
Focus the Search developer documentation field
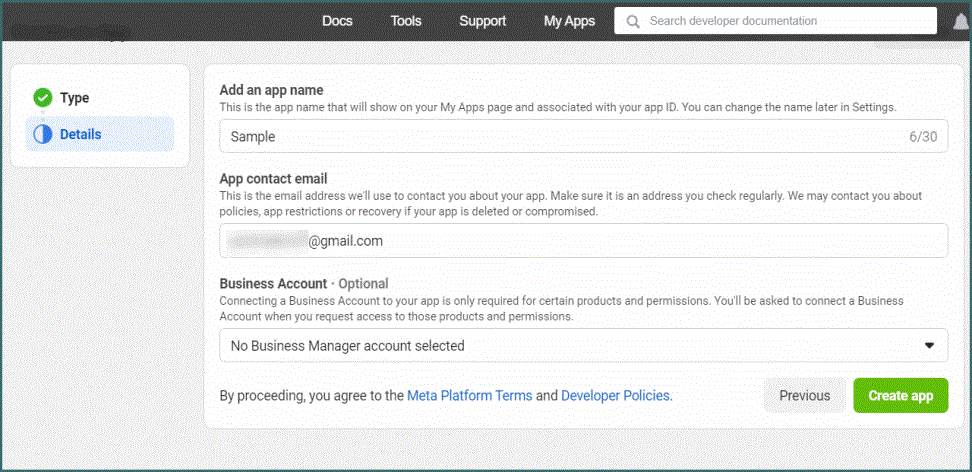785,21
